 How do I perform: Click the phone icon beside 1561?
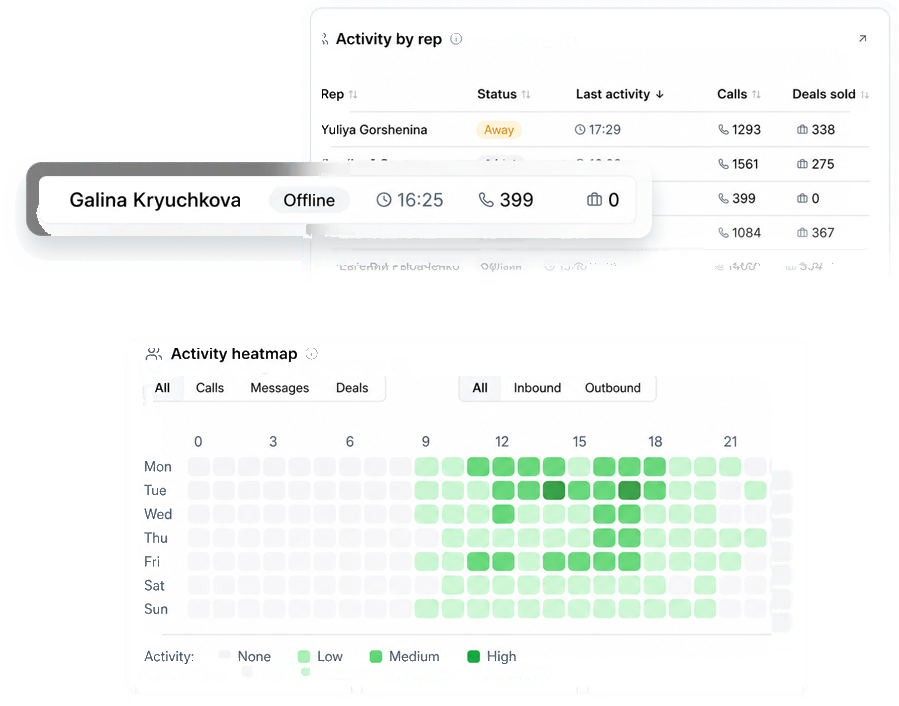(x=724, y=164)
